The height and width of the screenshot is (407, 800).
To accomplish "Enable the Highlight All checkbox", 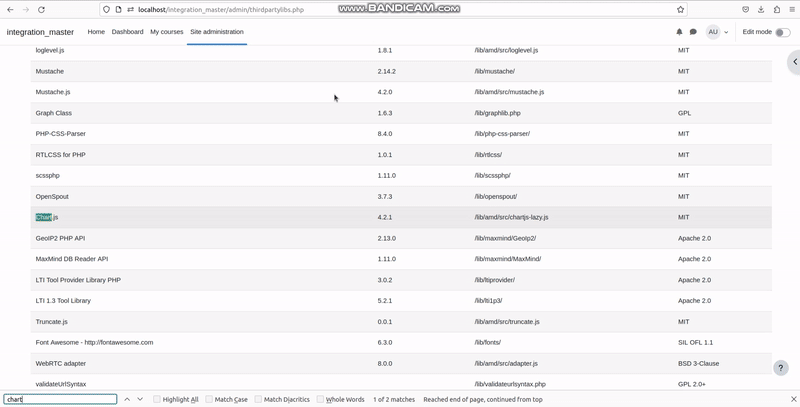I will tap(157, 399).
